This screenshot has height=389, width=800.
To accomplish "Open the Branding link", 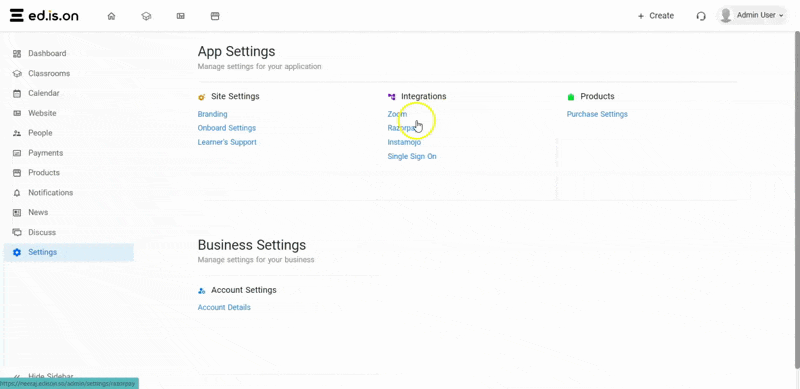I will [x=212, y=114].
